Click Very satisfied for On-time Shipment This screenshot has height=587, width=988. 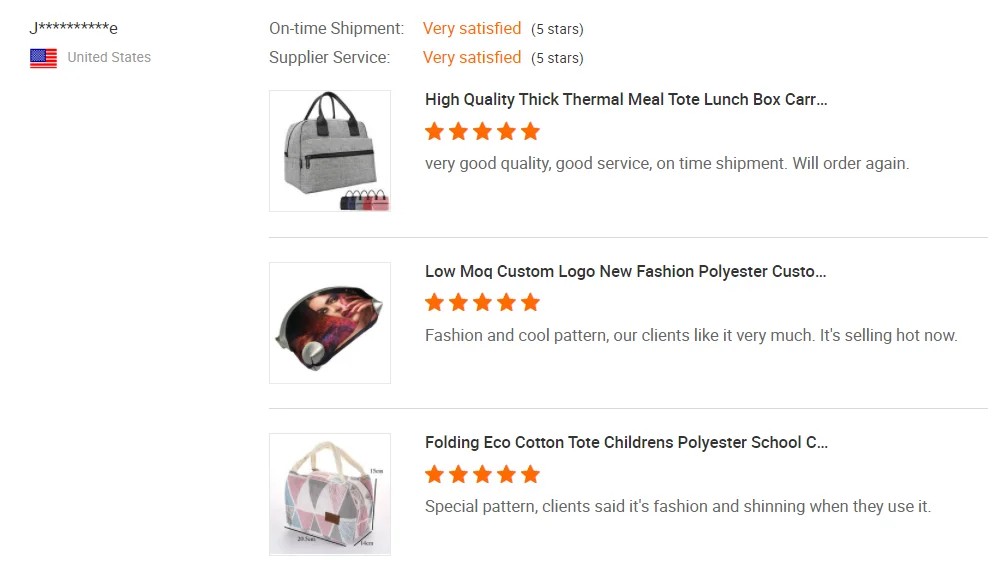472,28
